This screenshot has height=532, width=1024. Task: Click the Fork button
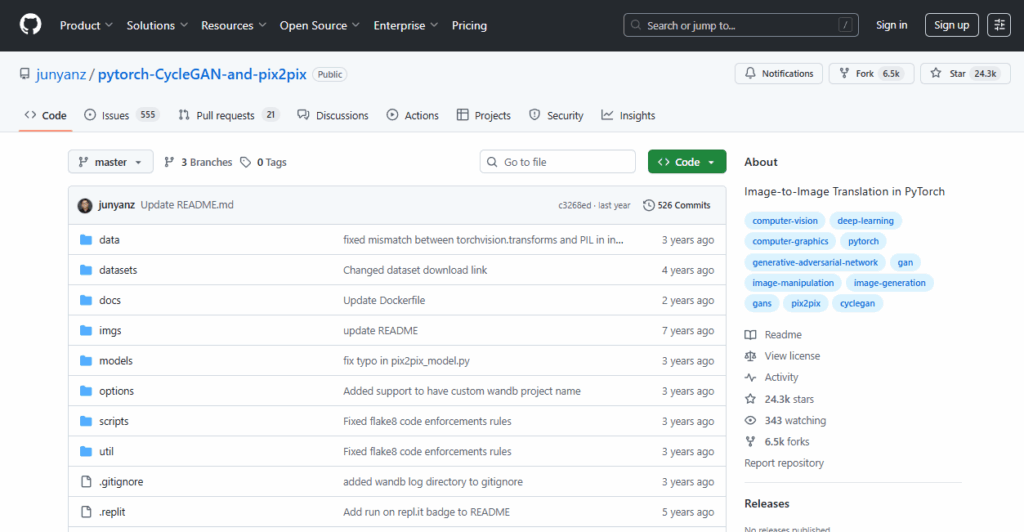tap(871, 74)
